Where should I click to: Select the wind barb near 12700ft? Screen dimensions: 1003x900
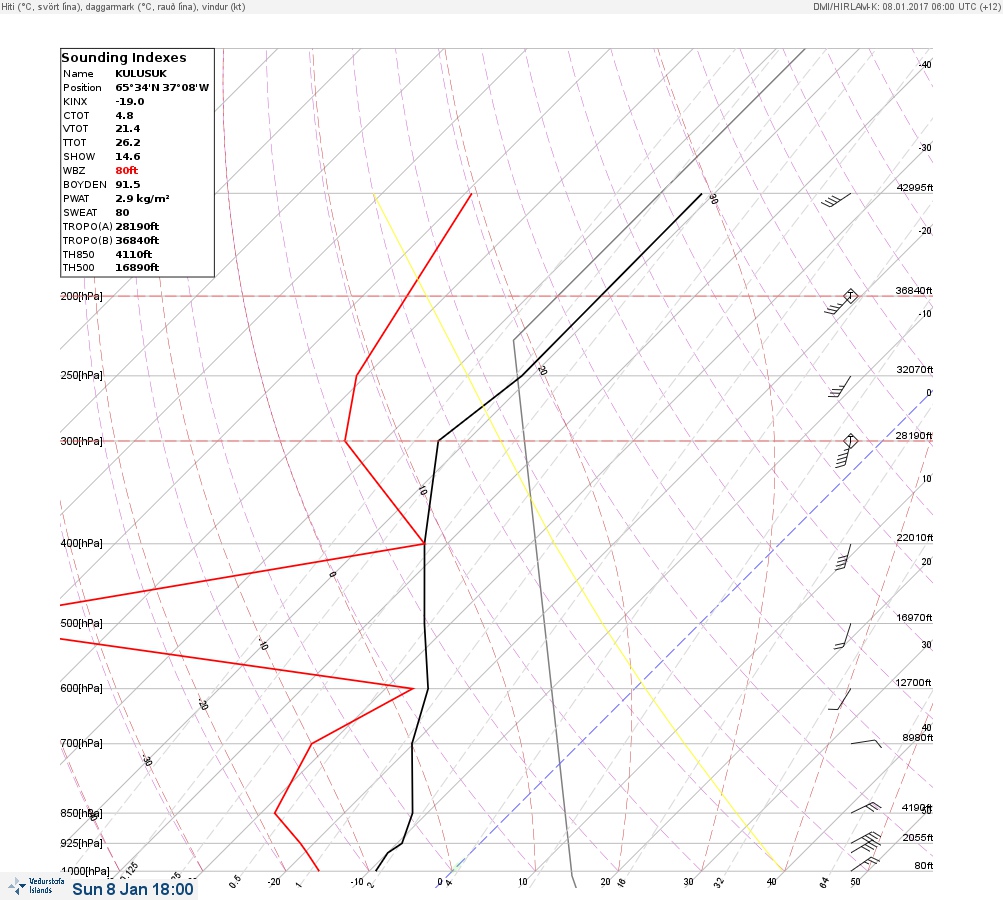pyautogui.click(x=840, y=699)
